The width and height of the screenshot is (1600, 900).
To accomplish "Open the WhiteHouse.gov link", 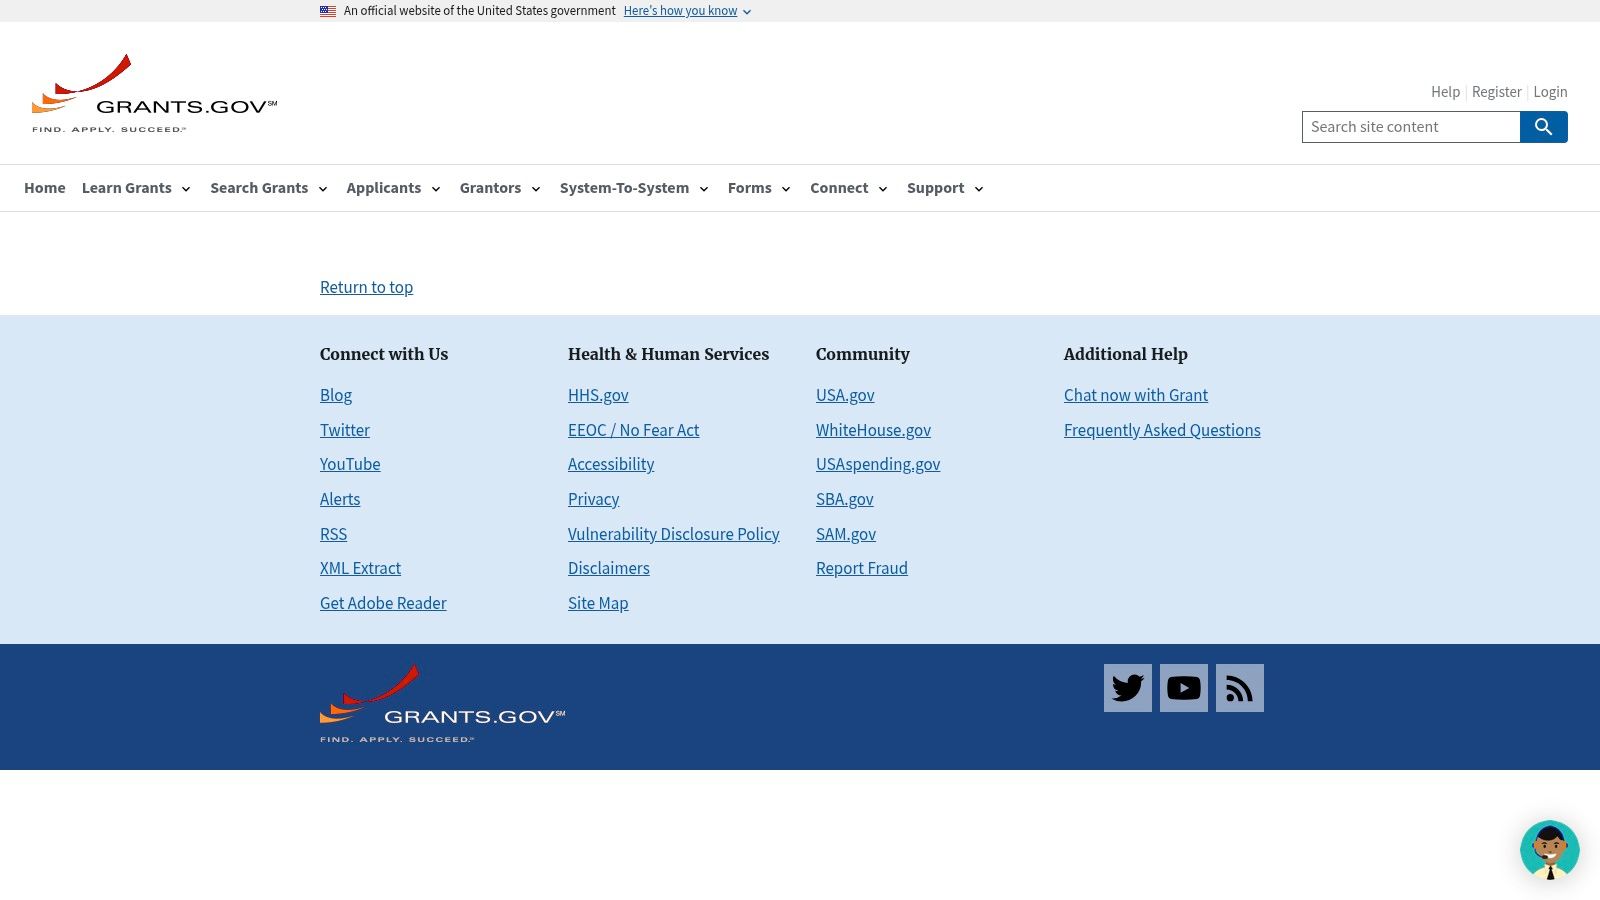I will click(x=873, y=430).
